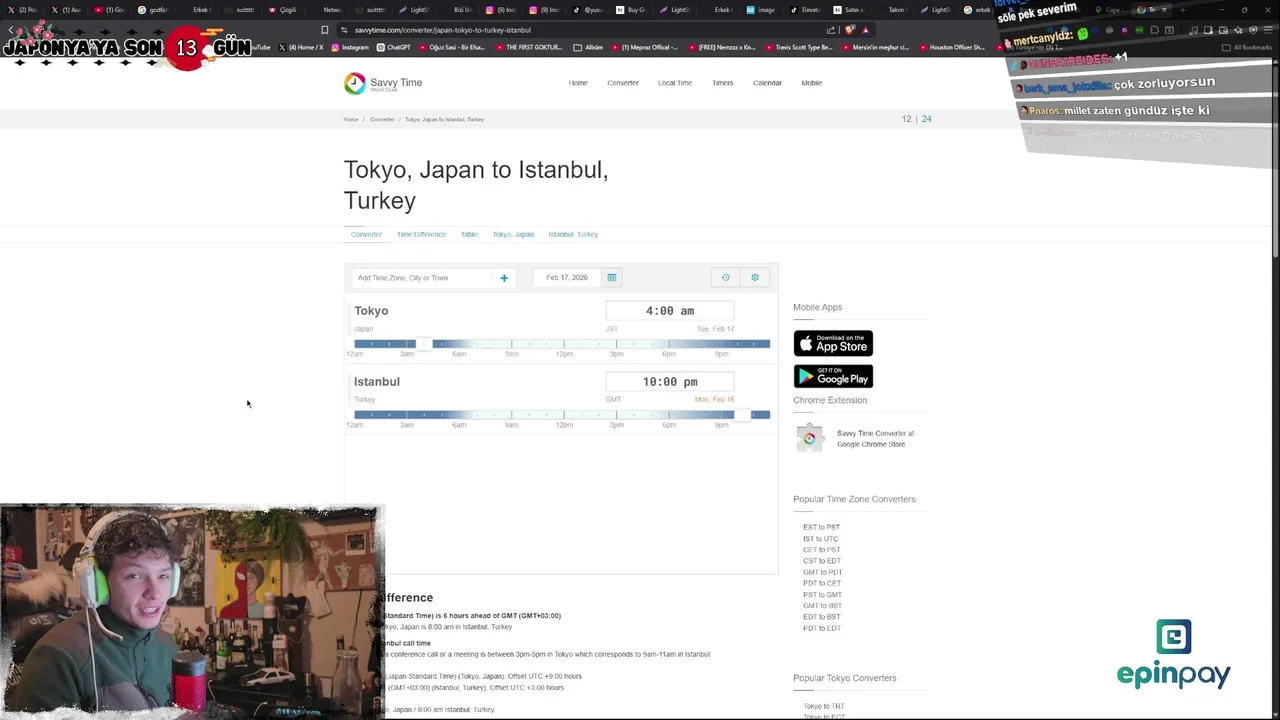
Task: Open the Houston Officer Sh... bookmark
Action: click(952, 47)
